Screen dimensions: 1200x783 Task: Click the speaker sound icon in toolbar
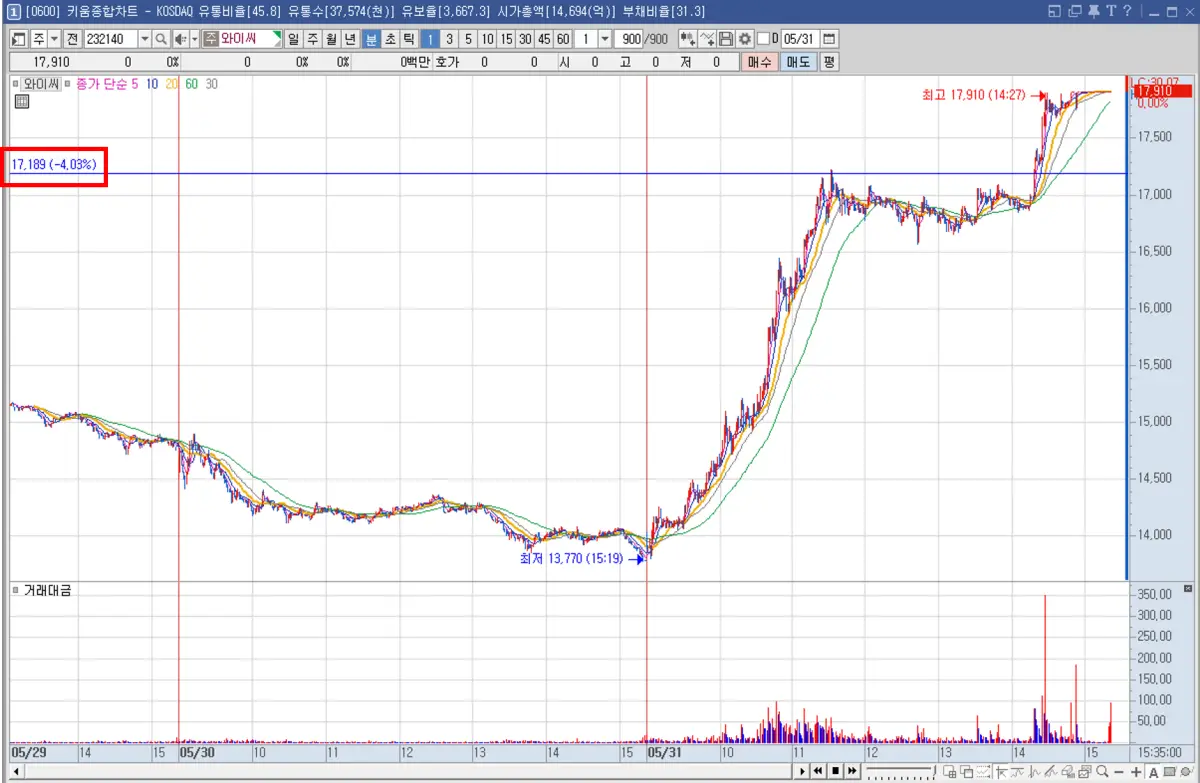point(179,39)
